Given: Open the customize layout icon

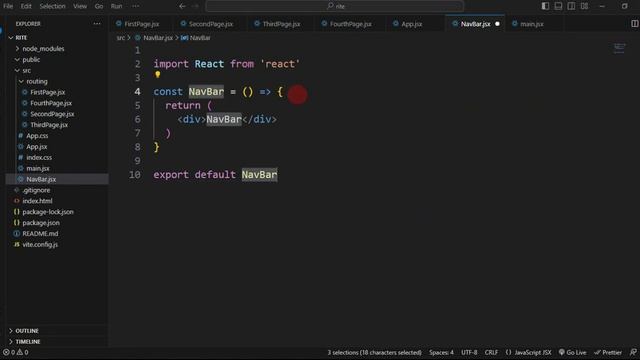Looking at the screenshot, I should point(584,6).
